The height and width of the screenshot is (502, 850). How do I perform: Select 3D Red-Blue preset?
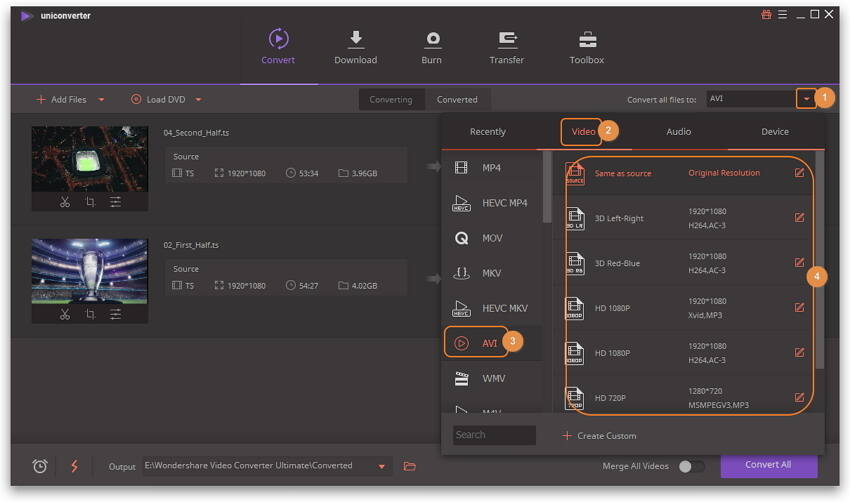click(x=683, y=263)
